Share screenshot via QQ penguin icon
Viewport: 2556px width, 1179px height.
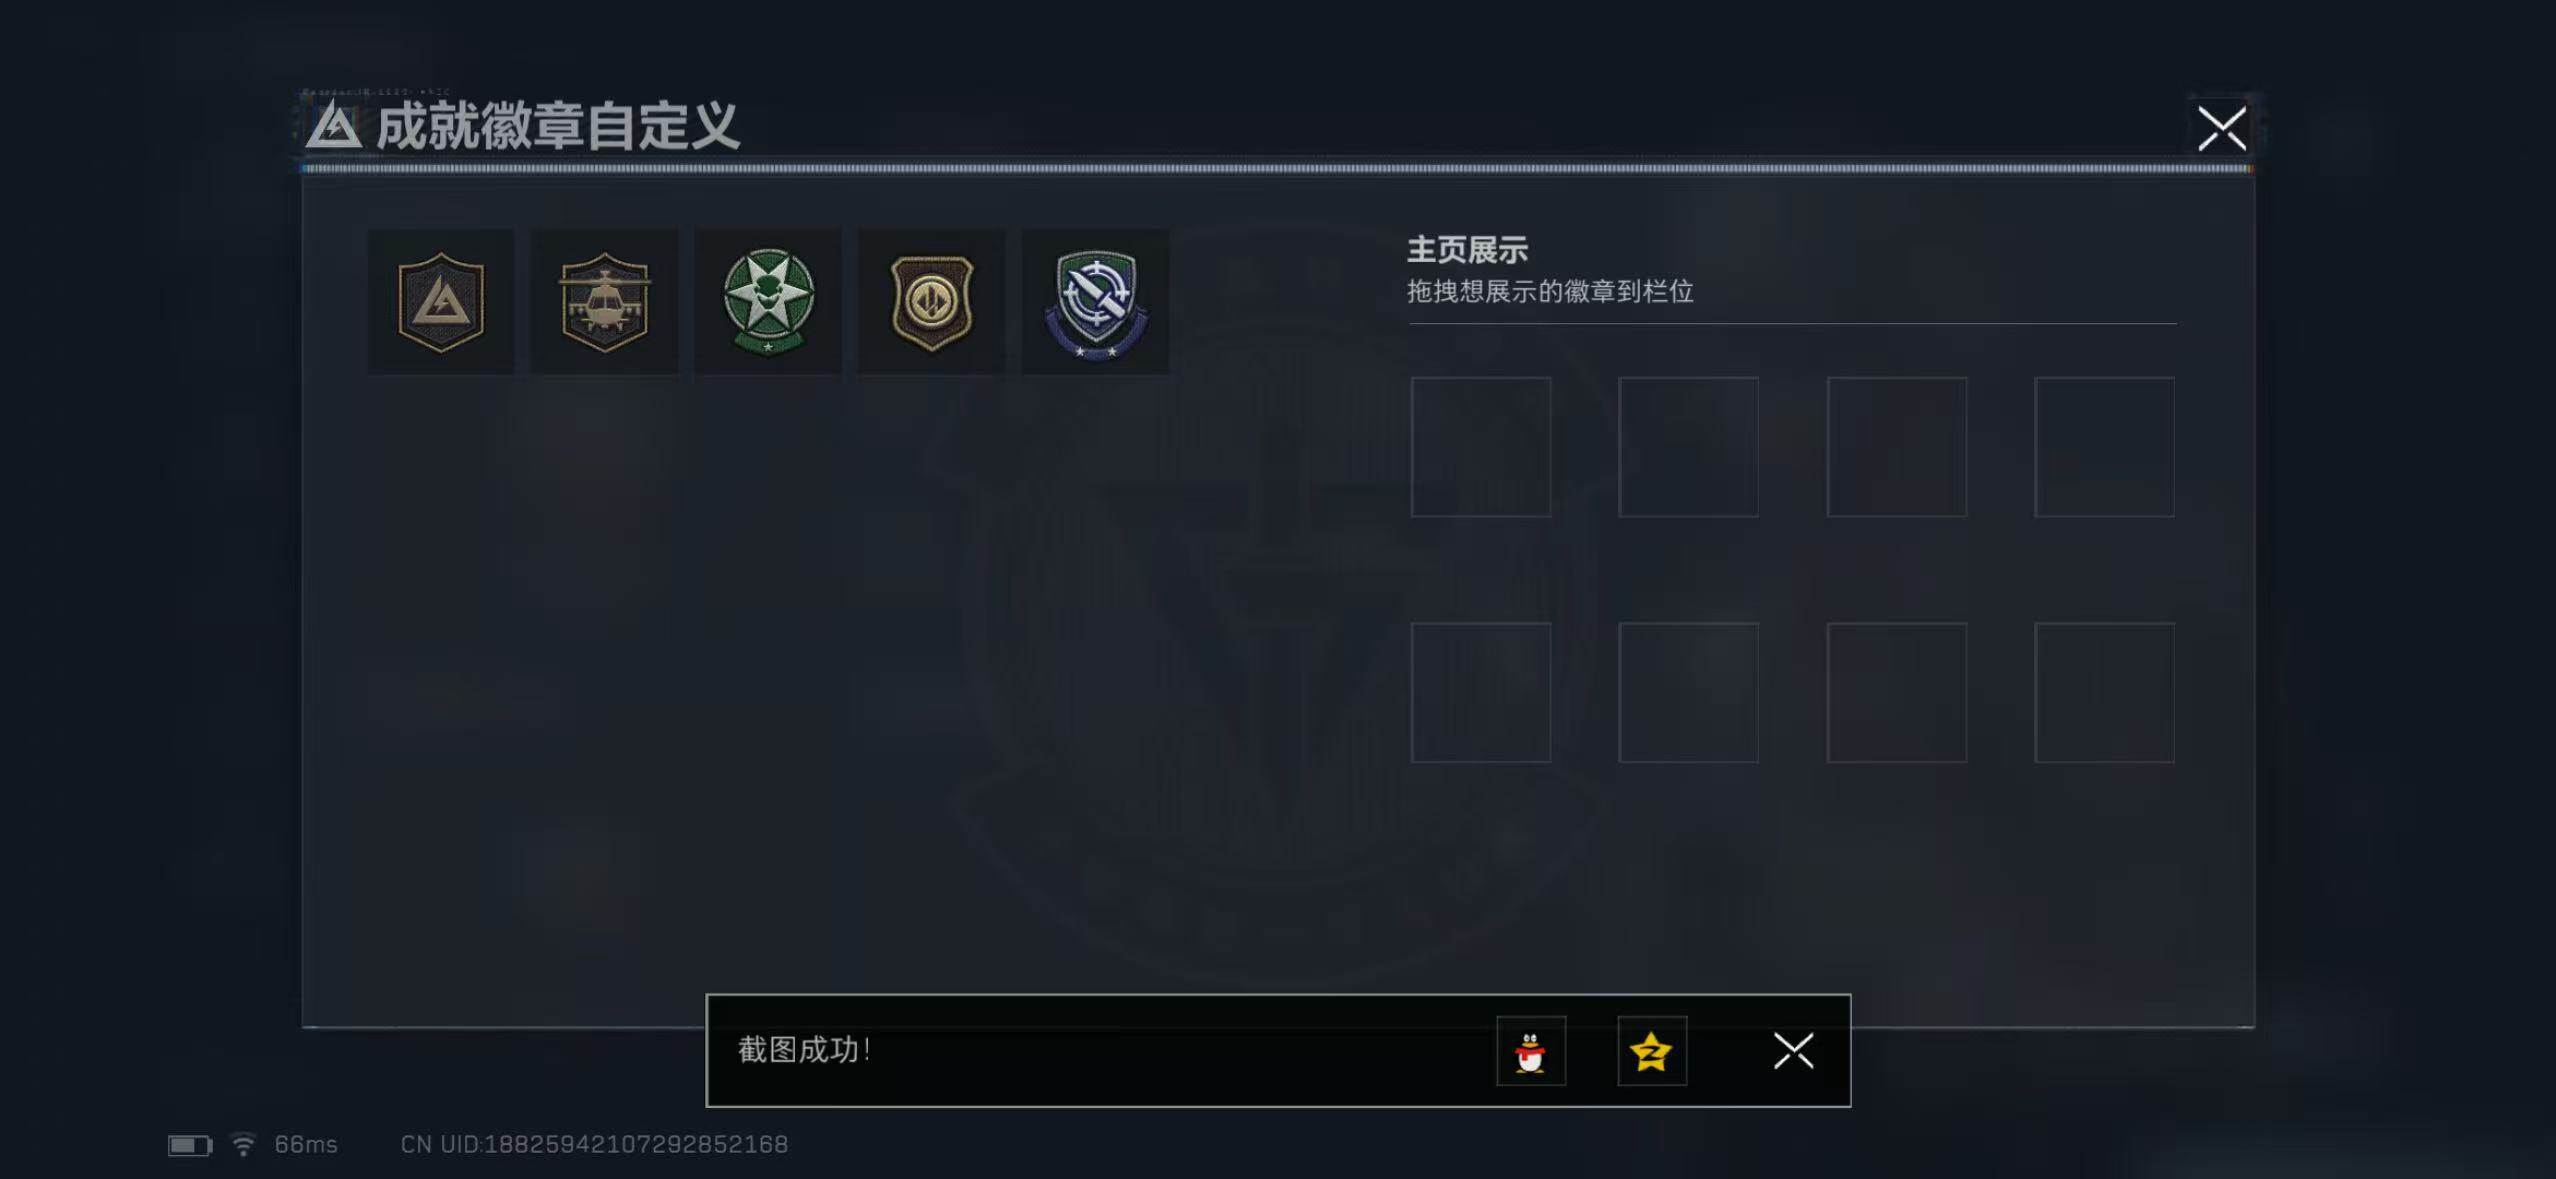(x=1531, y=1051)
